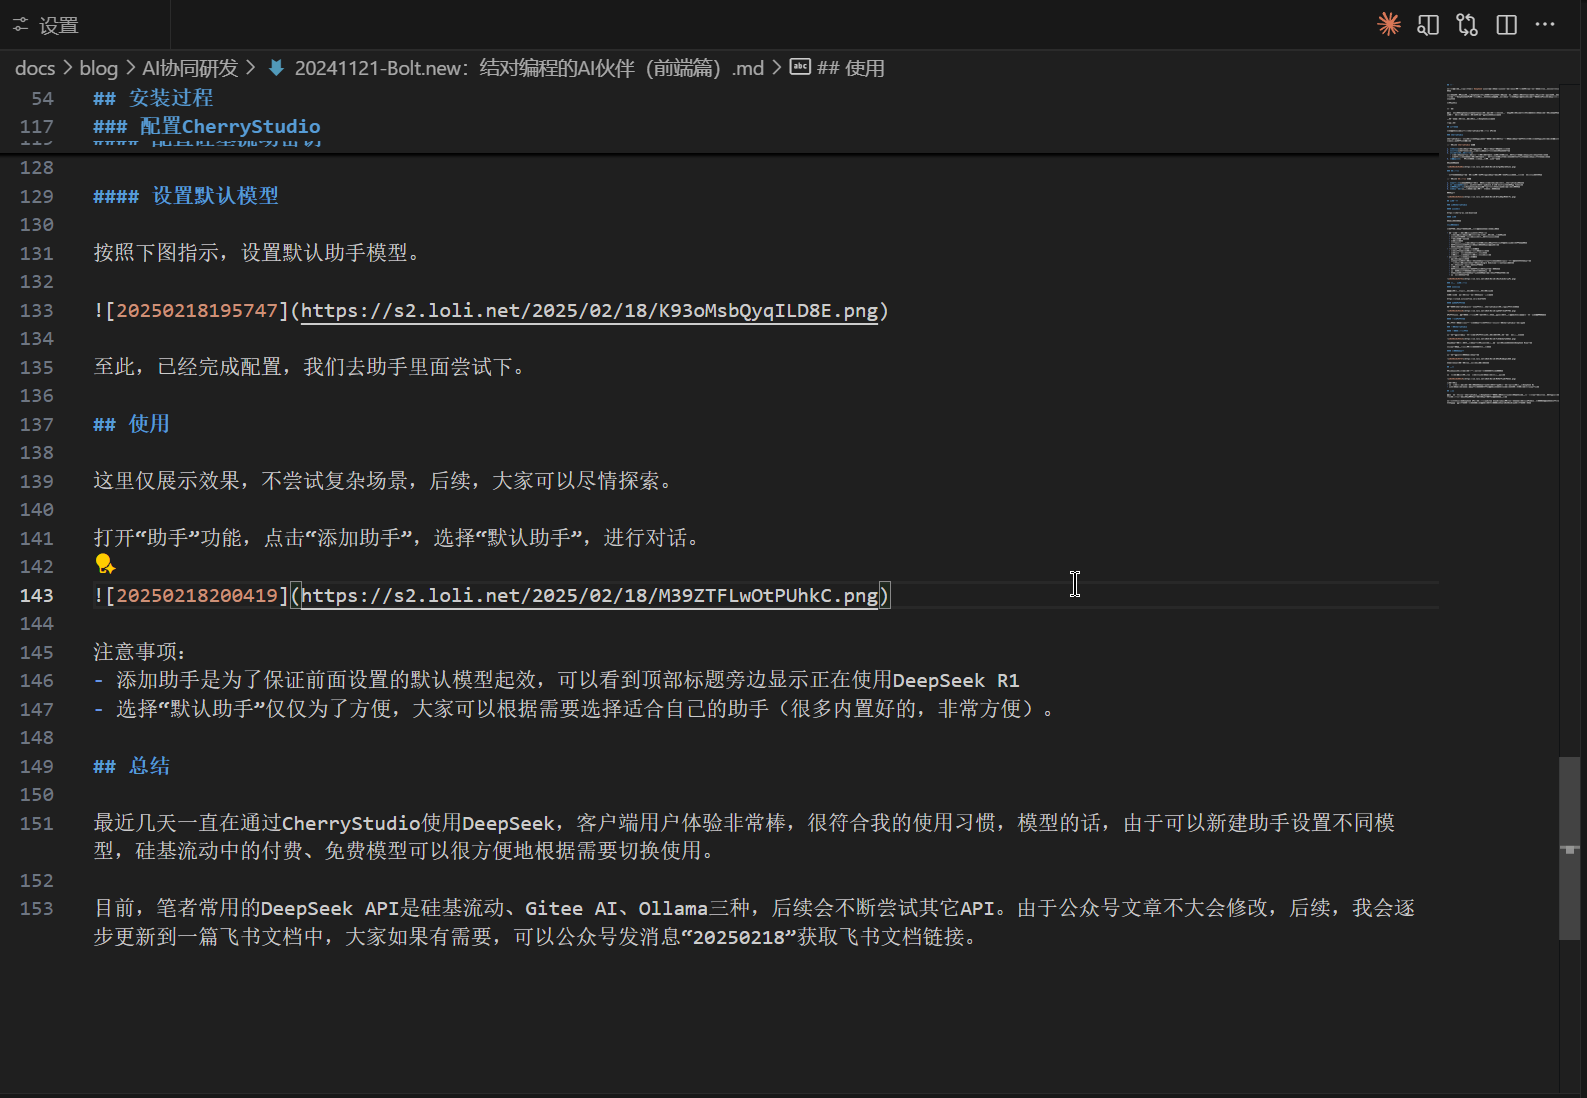Click the source control compare changes icon
The image size is (1587, 1098).
point(1467,25)
